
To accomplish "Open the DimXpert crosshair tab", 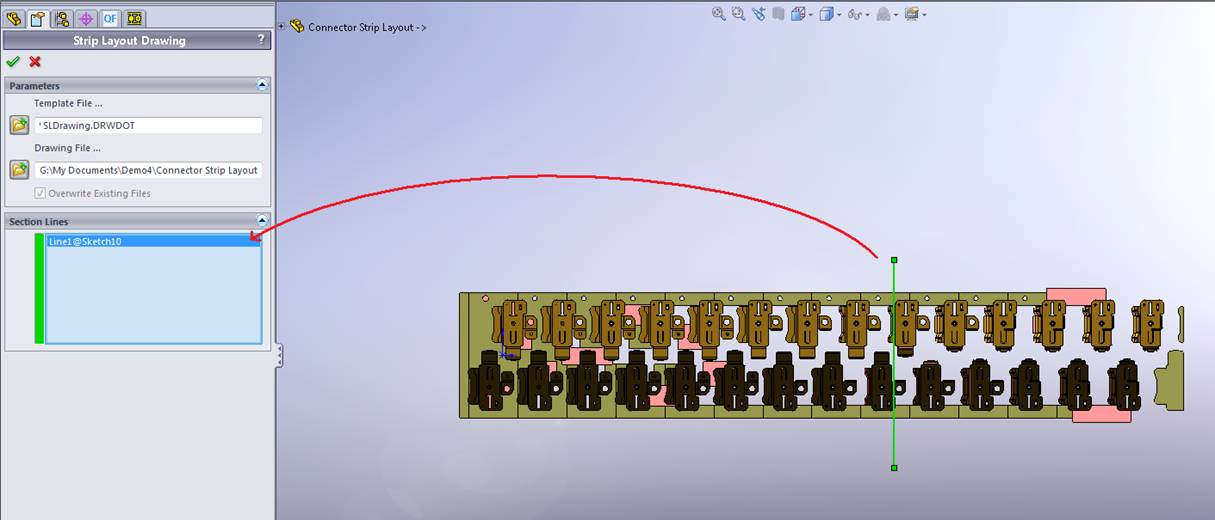I will 86,18.
